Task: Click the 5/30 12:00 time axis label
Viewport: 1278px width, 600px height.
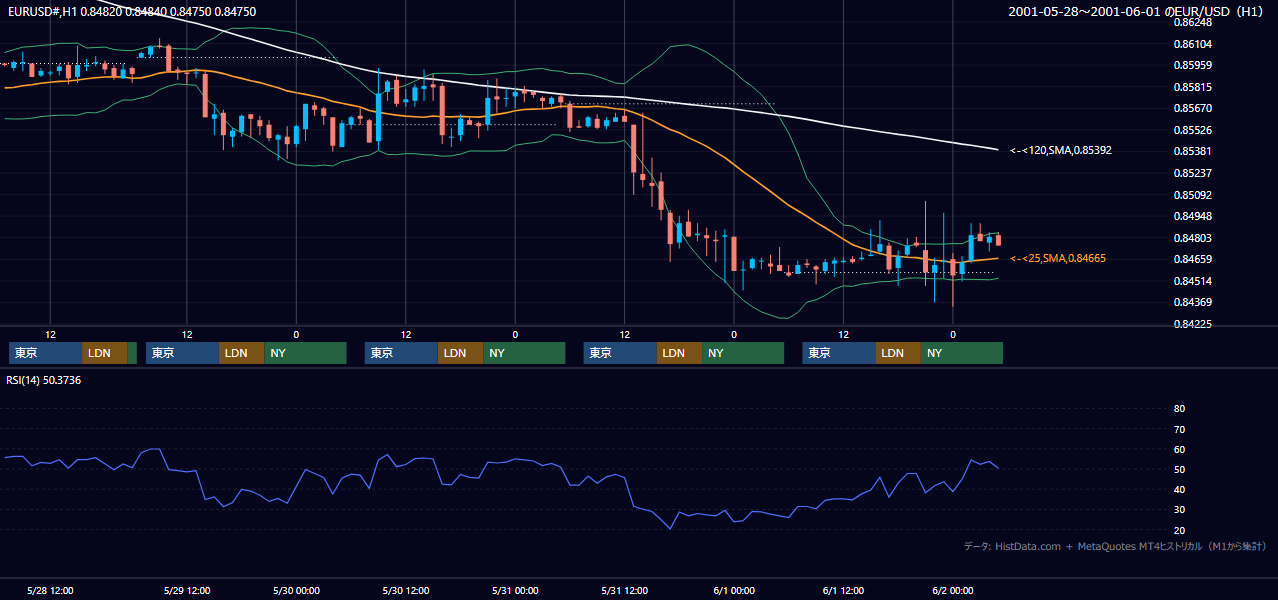Action: click(406, 591)
